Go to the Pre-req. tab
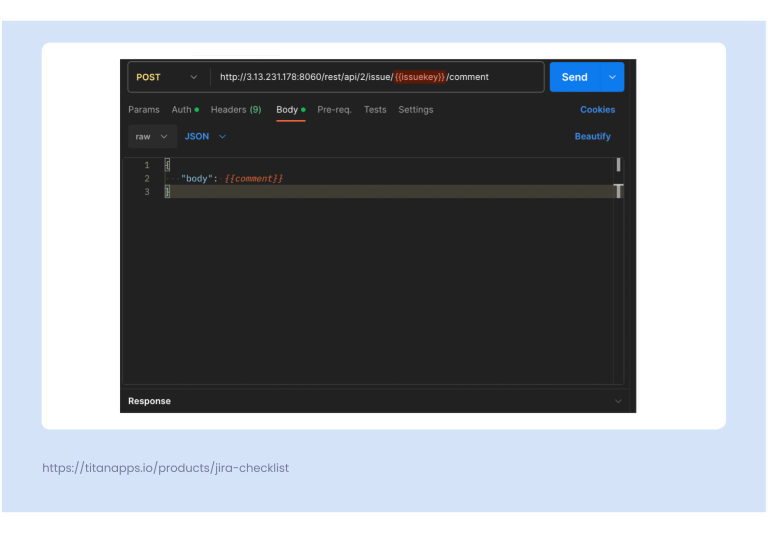Image resolution: width=768 pixels, height=533 pixels. (334, 110)
